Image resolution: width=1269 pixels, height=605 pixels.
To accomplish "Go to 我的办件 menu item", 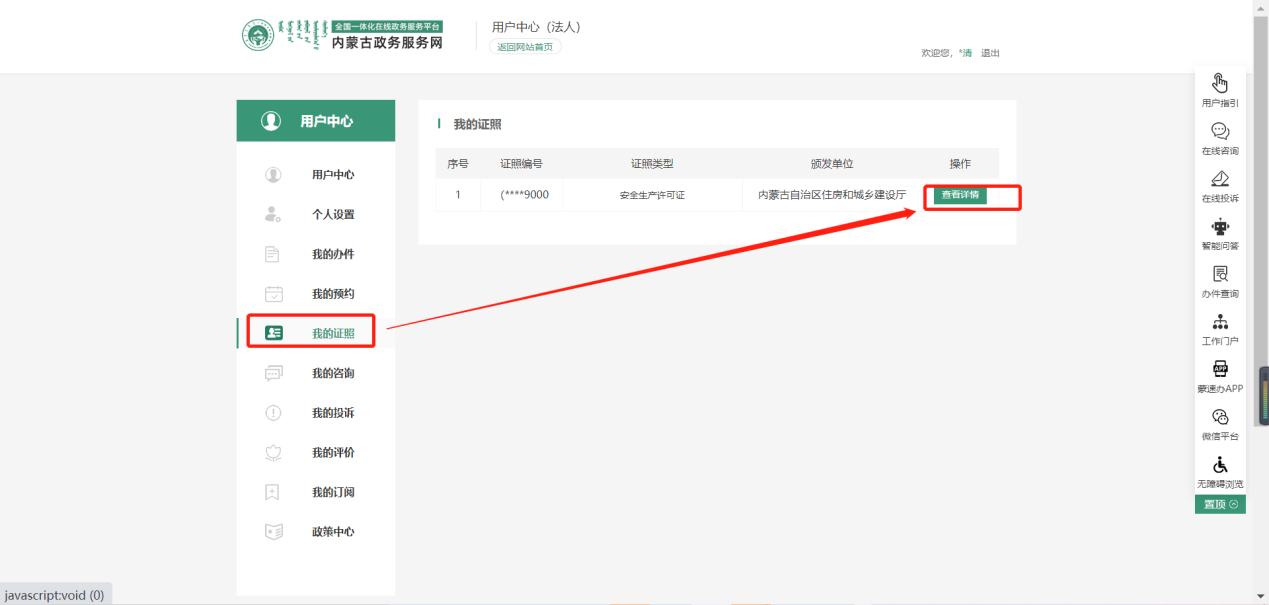I will [332, 254].
